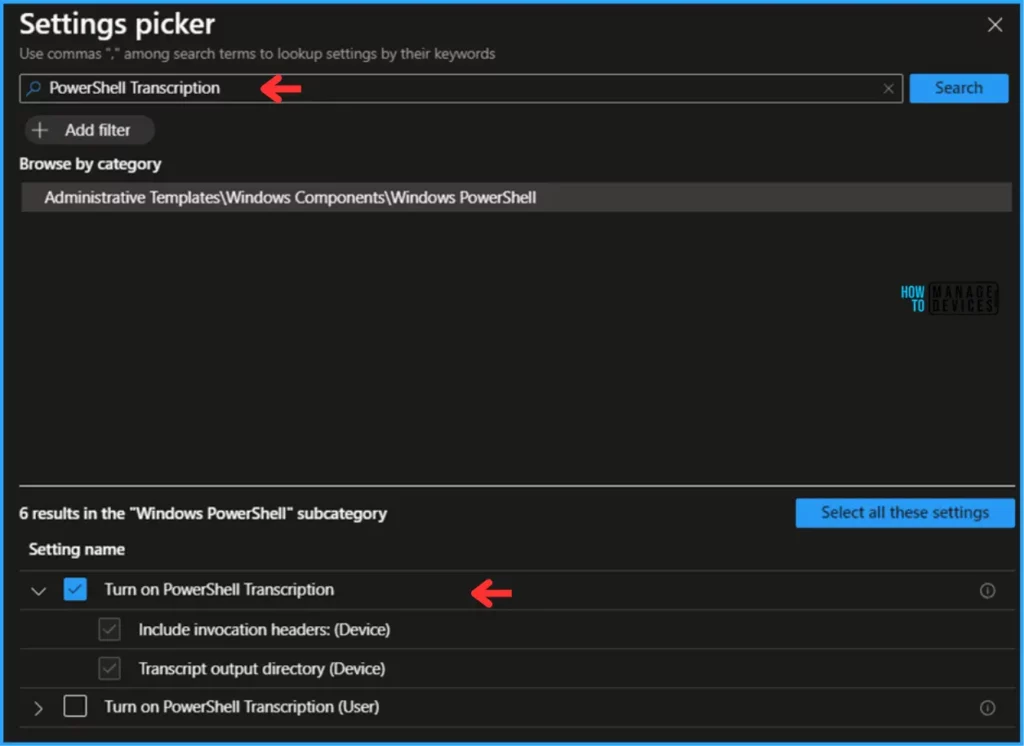Open the Add filter option
1024x746 pixels.
(x=89, y=130)
